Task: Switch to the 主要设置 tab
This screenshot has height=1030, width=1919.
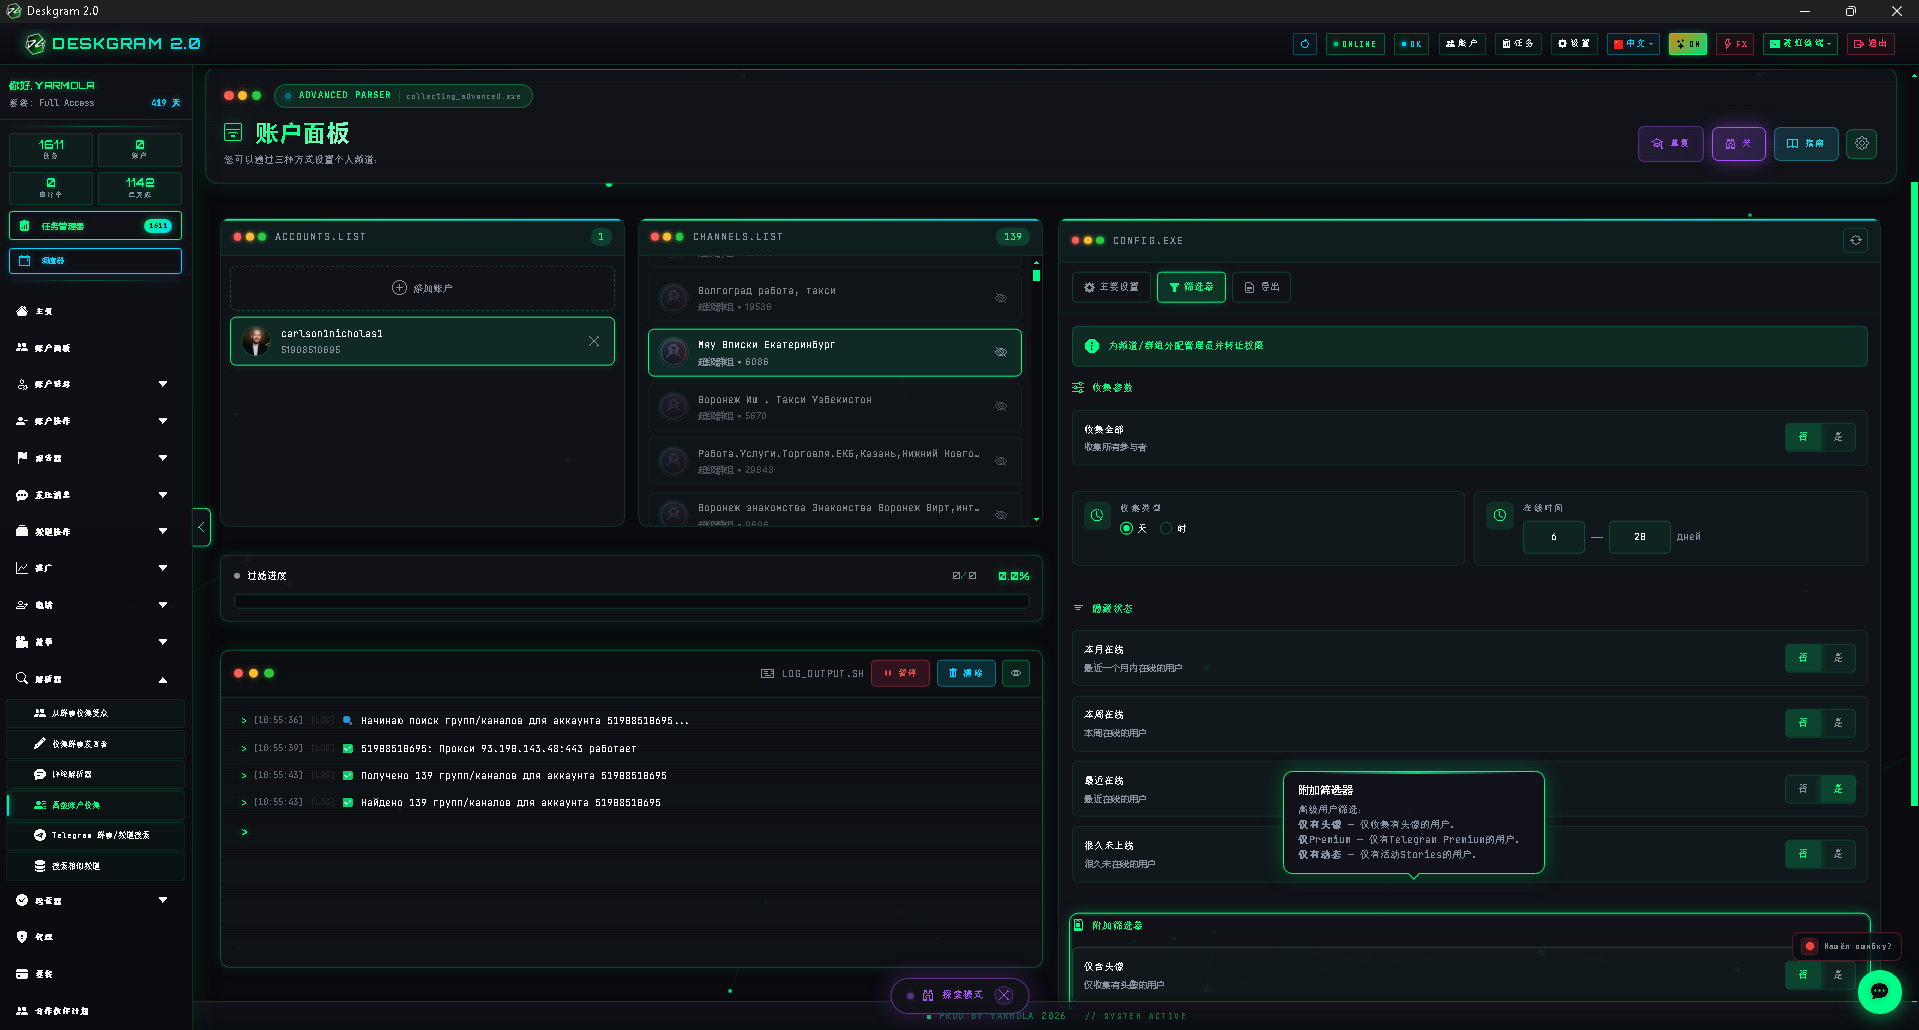Action: pos(1111,287)
